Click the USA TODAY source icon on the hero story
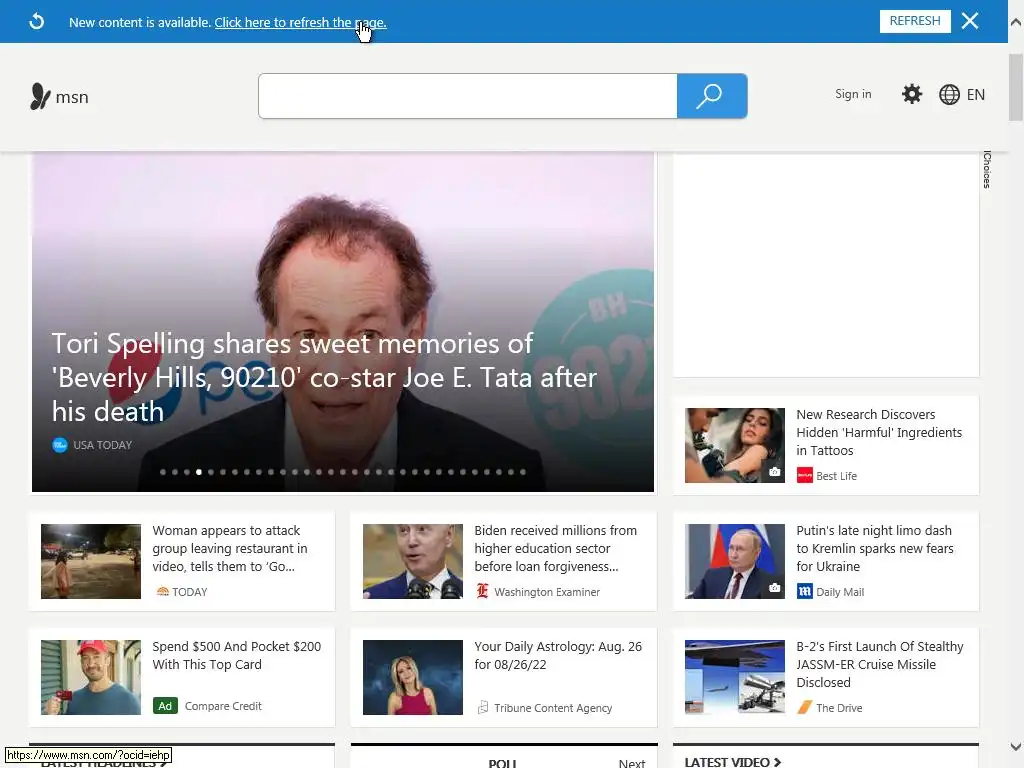The image size is (1024, 768). pos(59,445)
